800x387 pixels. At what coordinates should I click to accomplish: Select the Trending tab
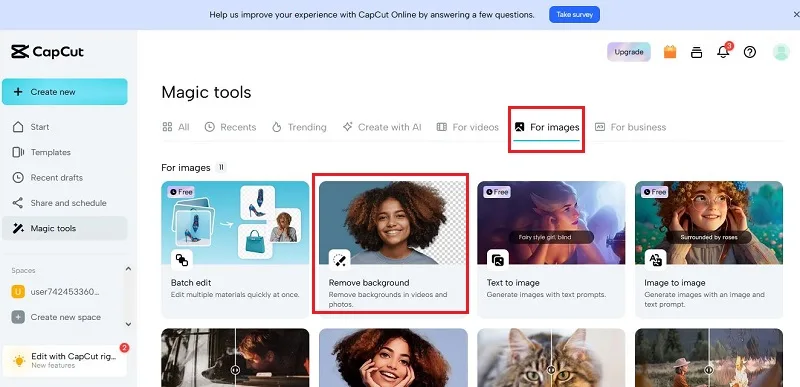pos(299,127)
